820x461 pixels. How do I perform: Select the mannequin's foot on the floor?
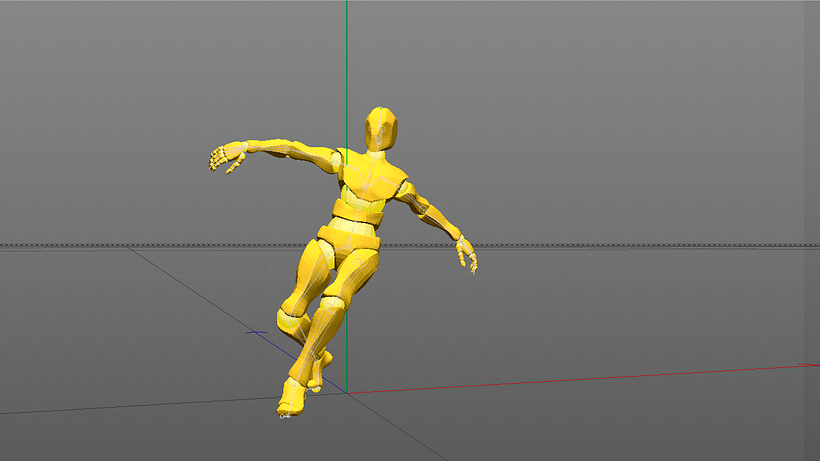(x=292, y=398)
